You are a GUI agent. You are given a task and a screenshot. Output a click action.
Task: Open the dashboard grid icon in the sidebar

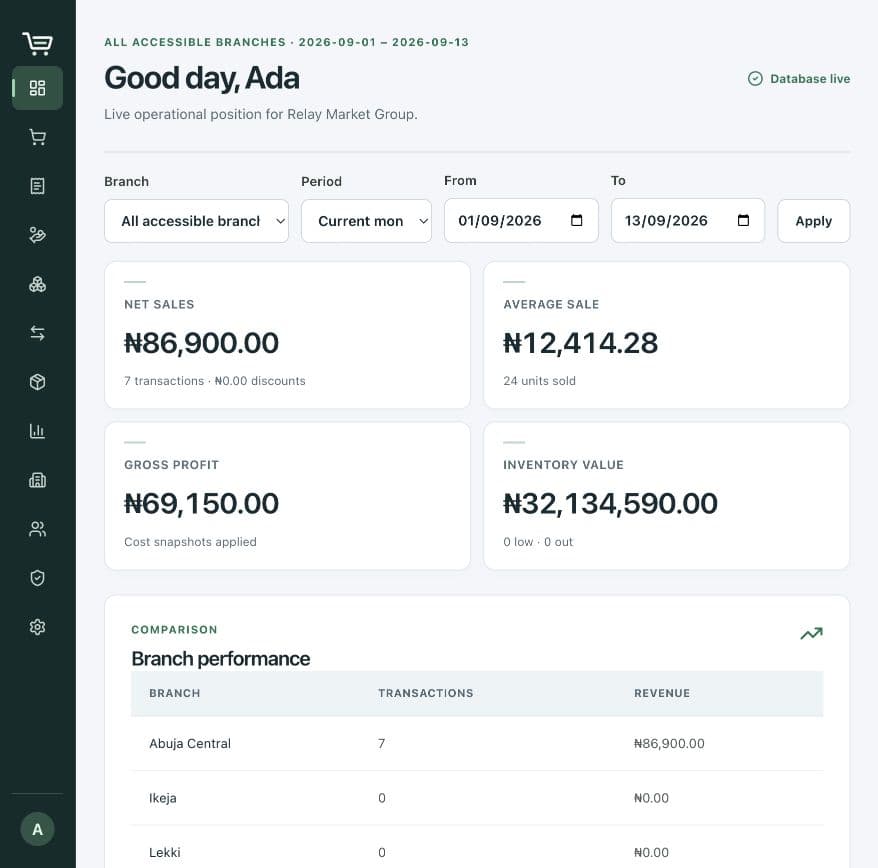pos(38,88)
